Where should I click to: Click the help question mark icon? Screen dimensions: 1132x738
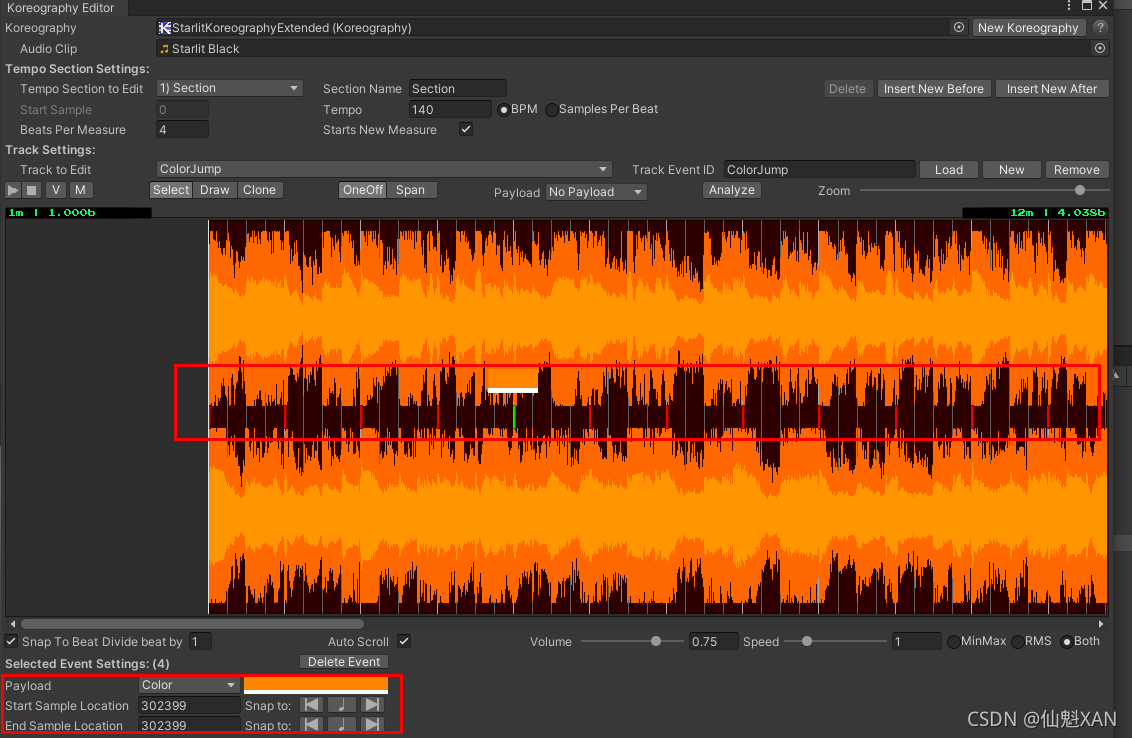coord(1101,28)
